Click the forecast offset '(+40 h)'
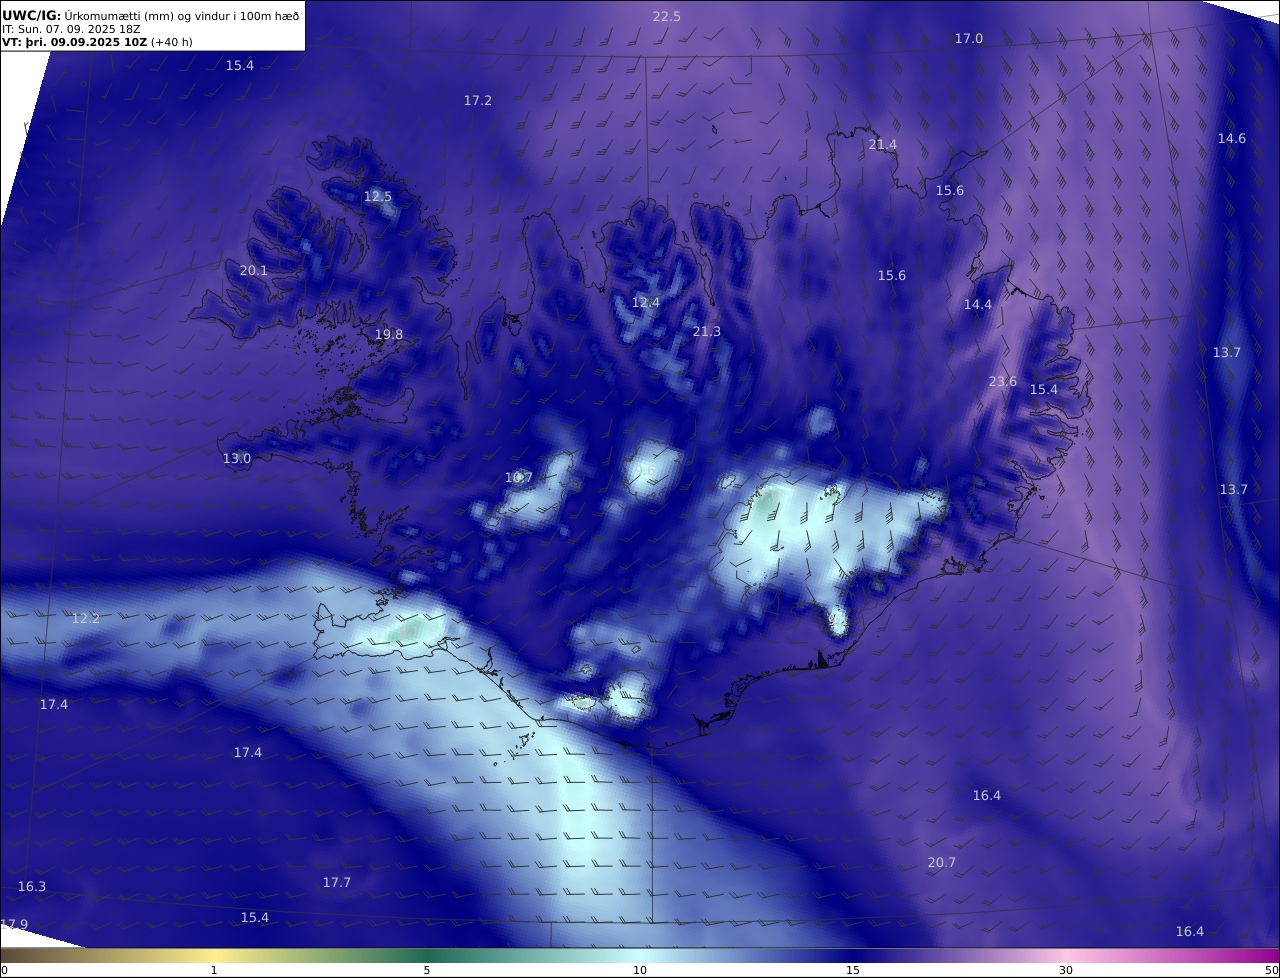This screenshot has height=978, width=1280. [171, 42]
